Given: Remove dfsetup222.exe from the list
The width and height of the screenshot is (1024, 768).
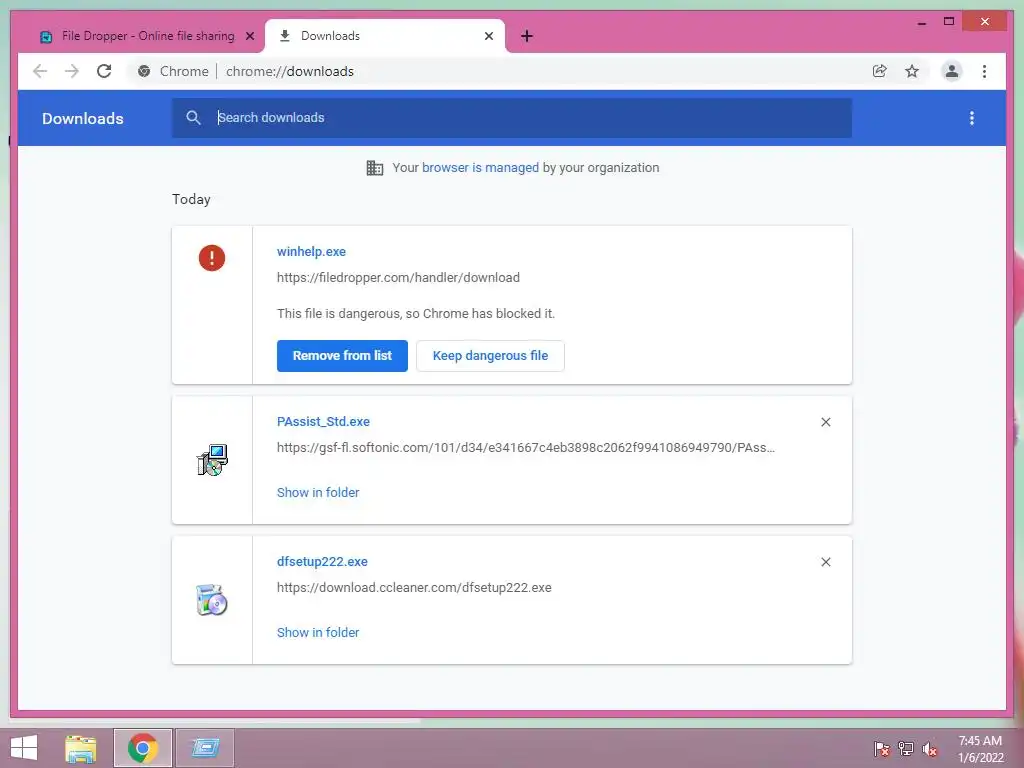Looking at the screenshot, I should pos(825,562).
